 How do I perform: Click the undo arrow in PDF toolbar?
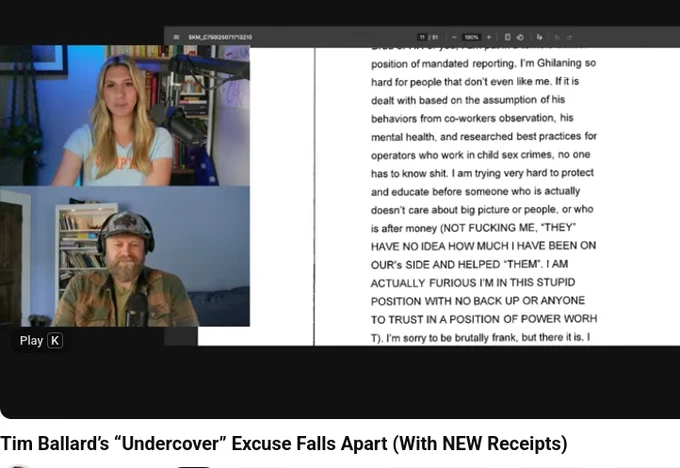click(557, 38)
